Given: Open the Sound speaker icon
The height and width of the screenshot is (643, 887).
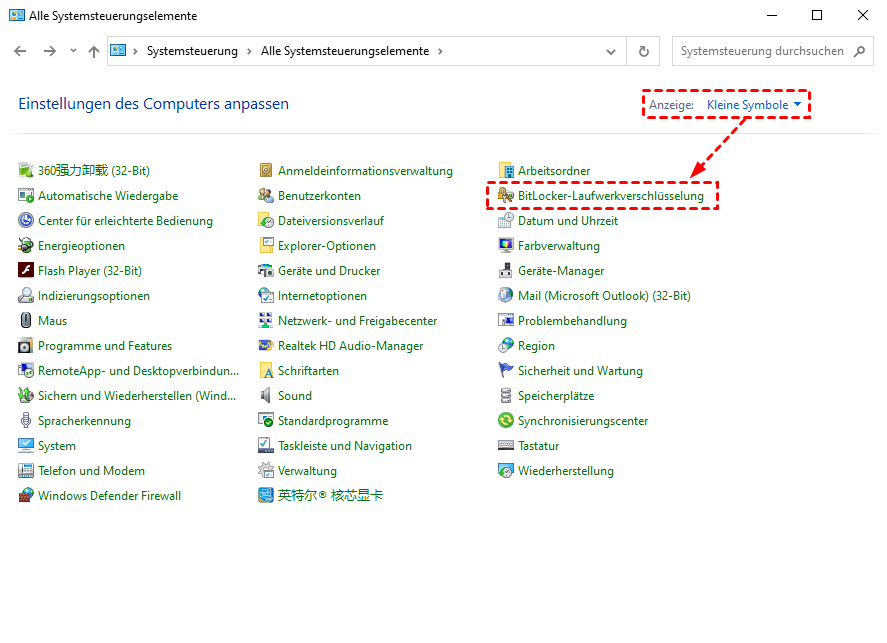Looking at the screenshot, I should coord(266,396).
